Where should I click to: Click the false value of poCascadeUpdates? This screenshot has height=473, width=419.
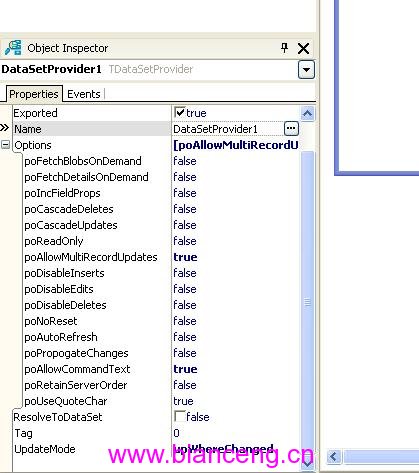[x=185, y=225]
